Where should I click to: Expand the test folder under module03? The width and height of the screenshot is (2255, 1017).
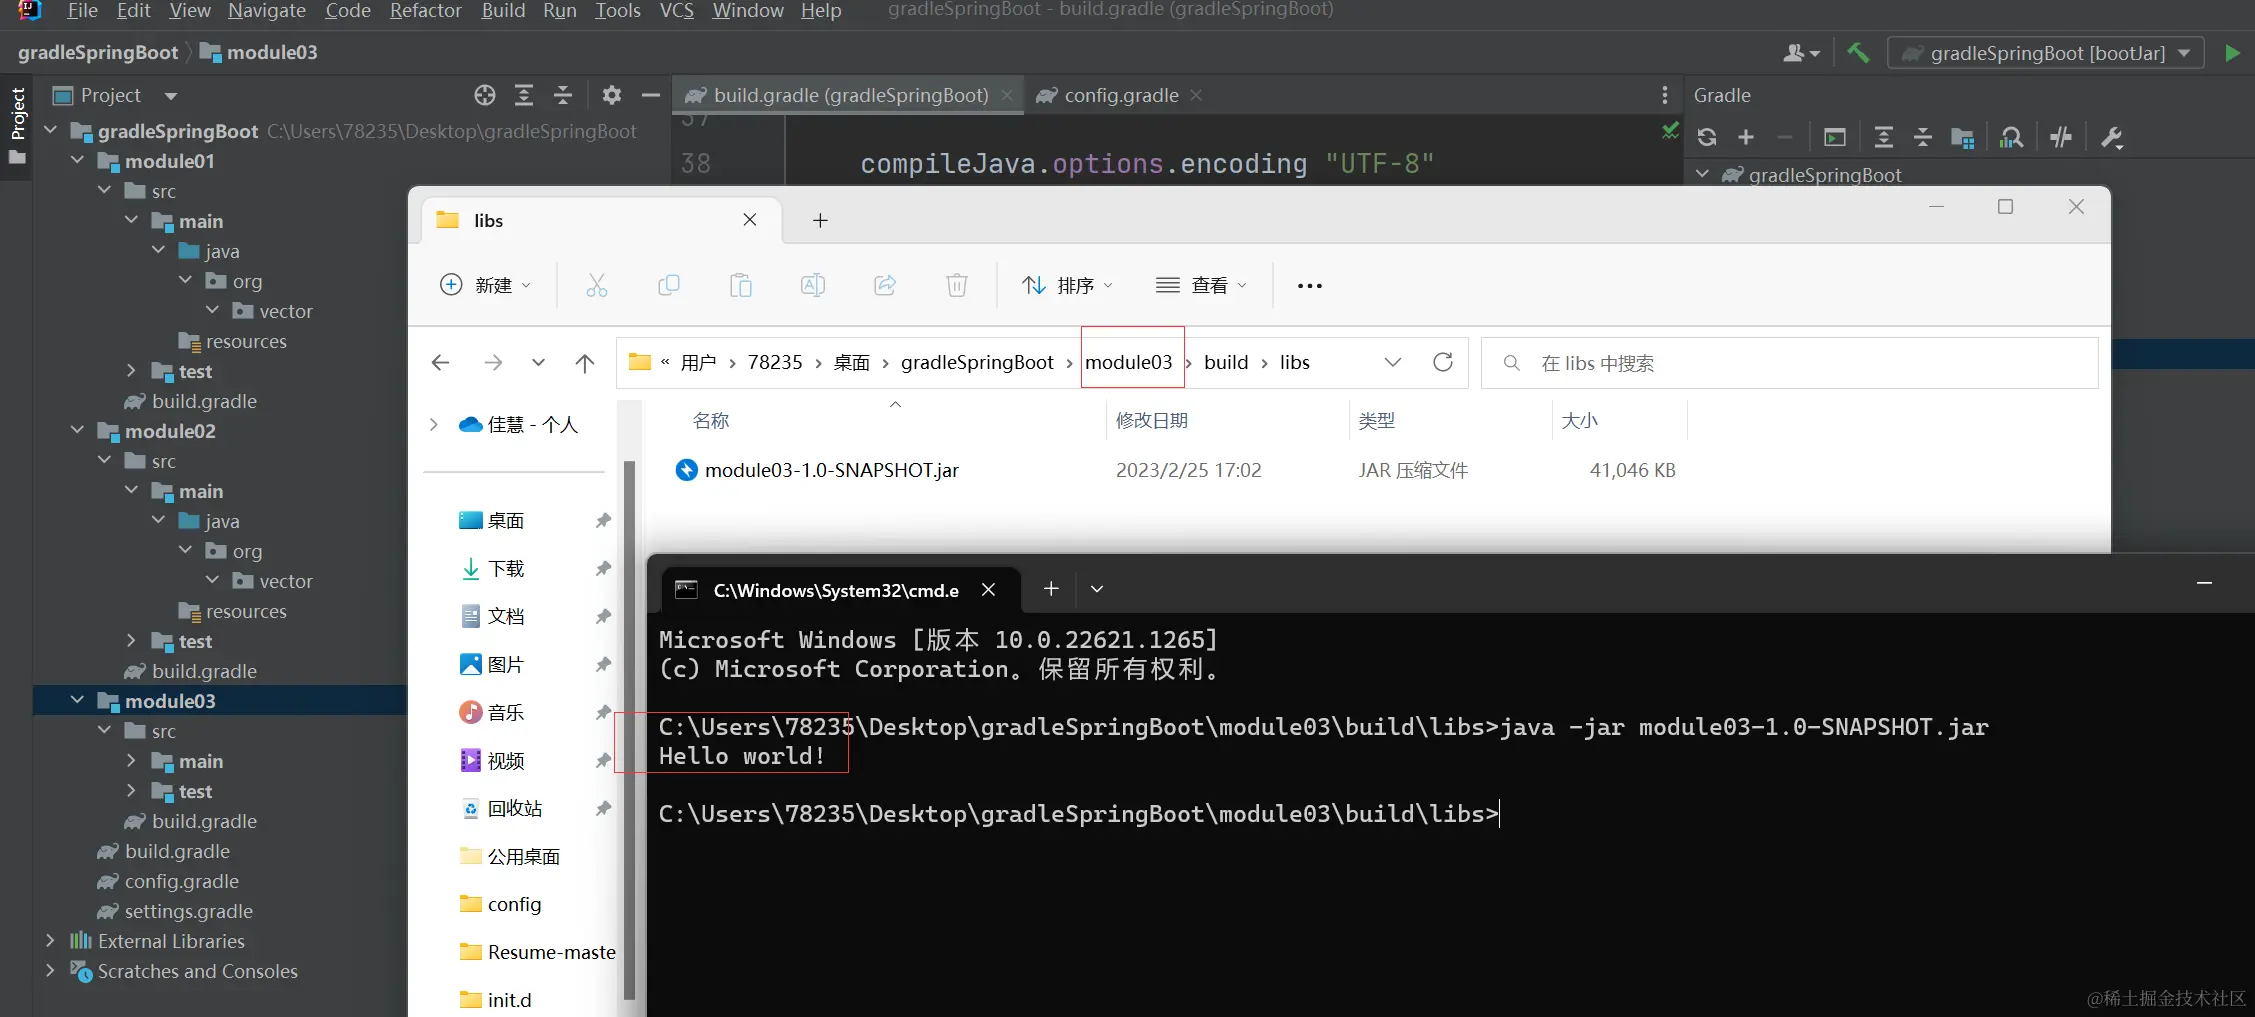(131, 791)
